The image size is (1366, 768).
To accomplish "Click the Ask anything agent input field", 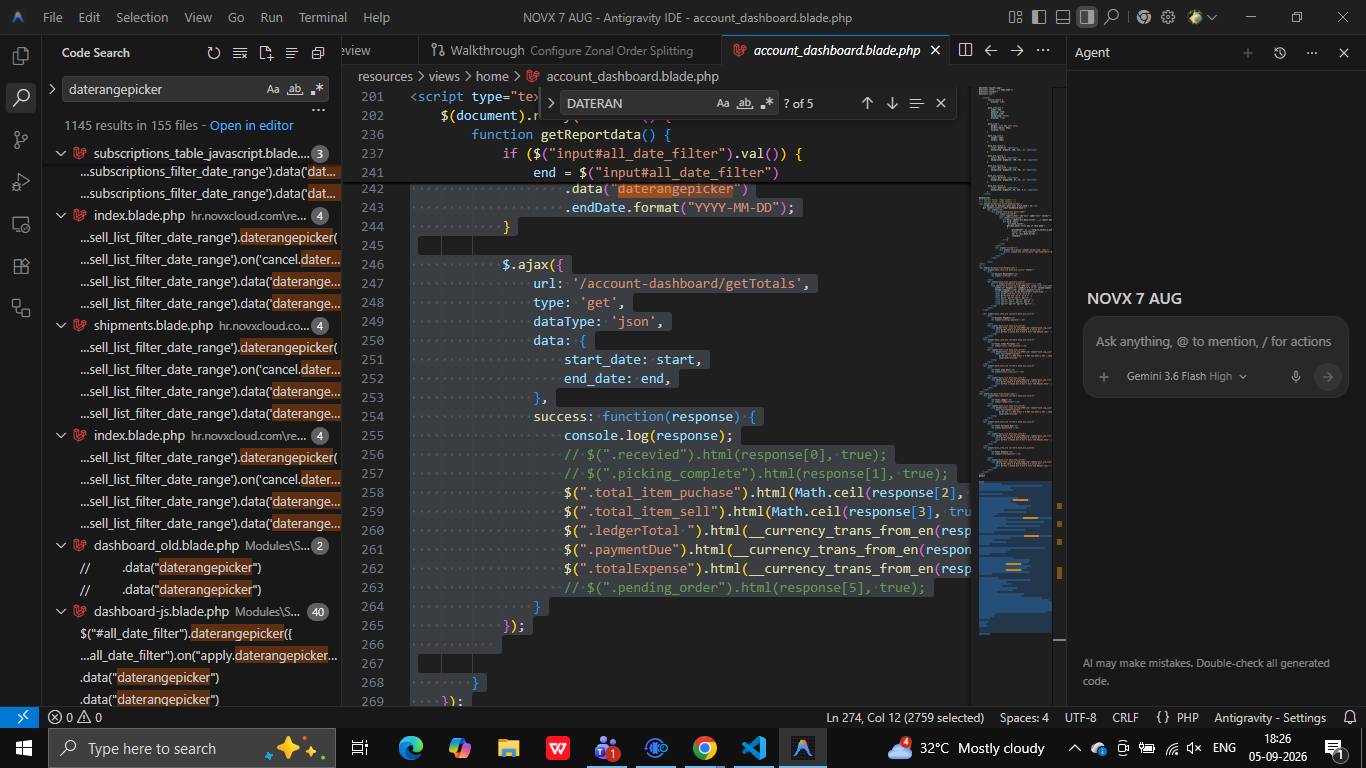I will (x=1213, y=341).
